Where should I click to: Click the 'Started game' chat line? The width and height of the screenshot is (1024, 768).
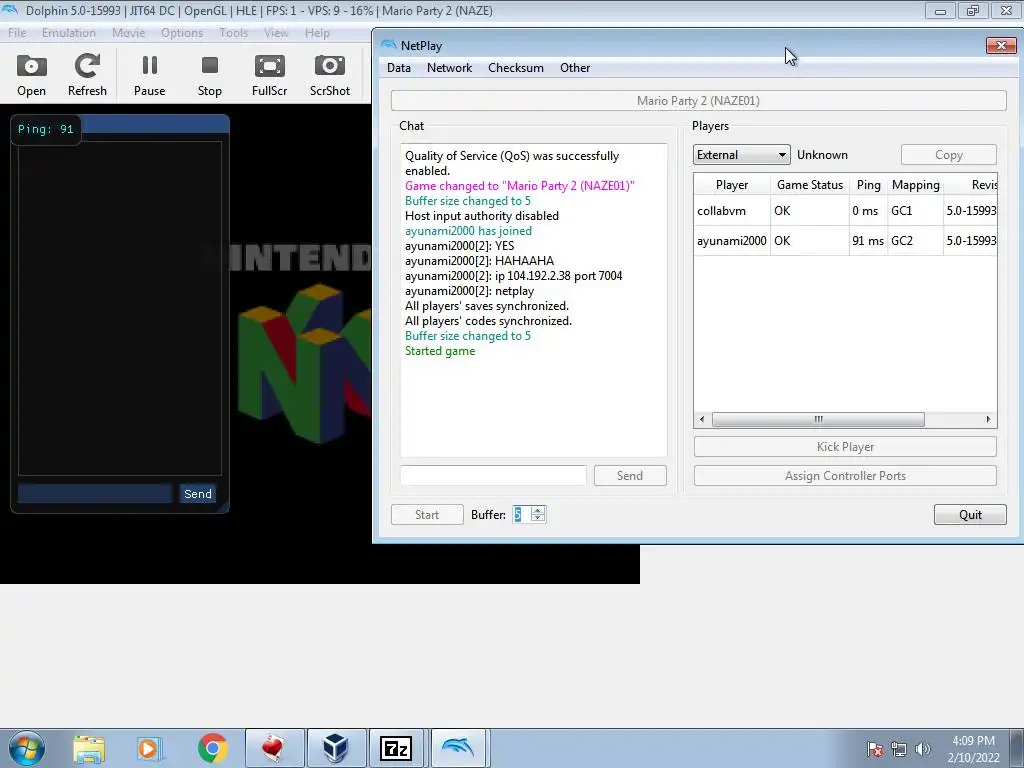coord(440,351)
